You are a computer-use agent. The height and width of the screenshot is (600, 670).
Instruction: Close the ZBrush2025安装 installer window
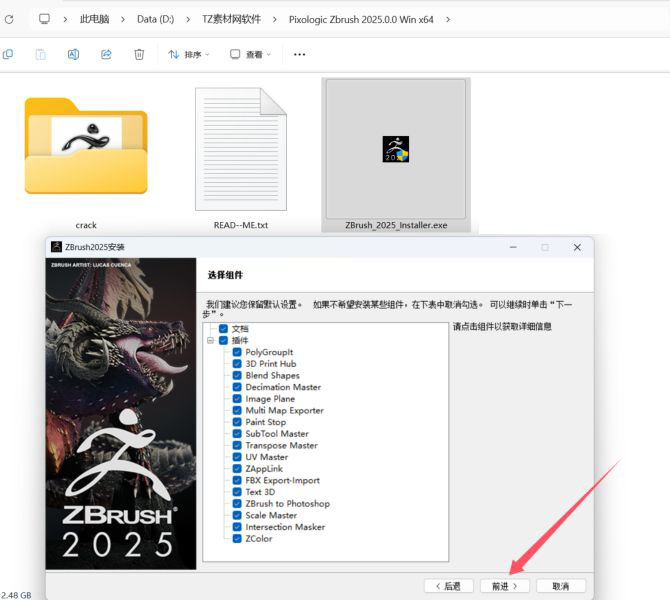click(577, 247)
